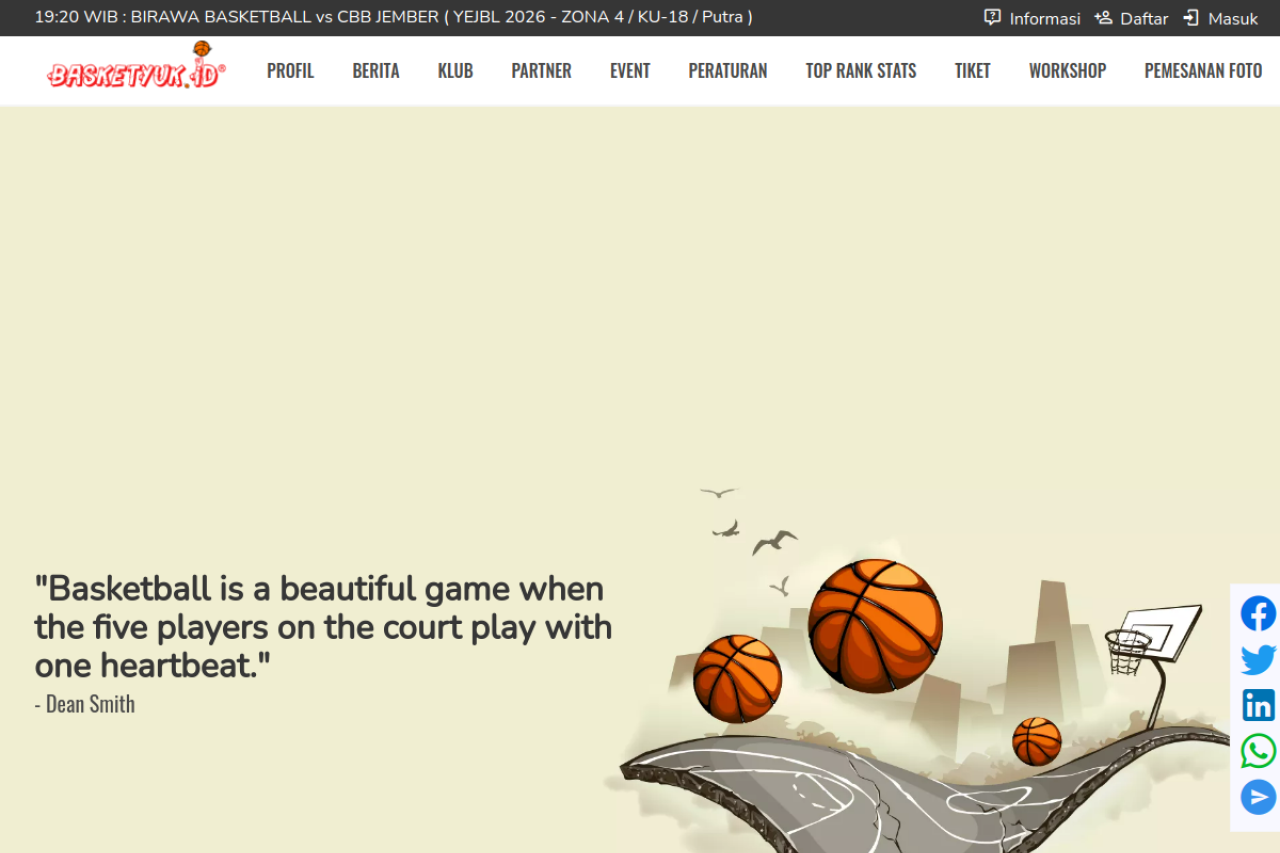Click the Masuk login icon
The width and height of the screenshot is (1280, 853).
[x=1191, y=18]
